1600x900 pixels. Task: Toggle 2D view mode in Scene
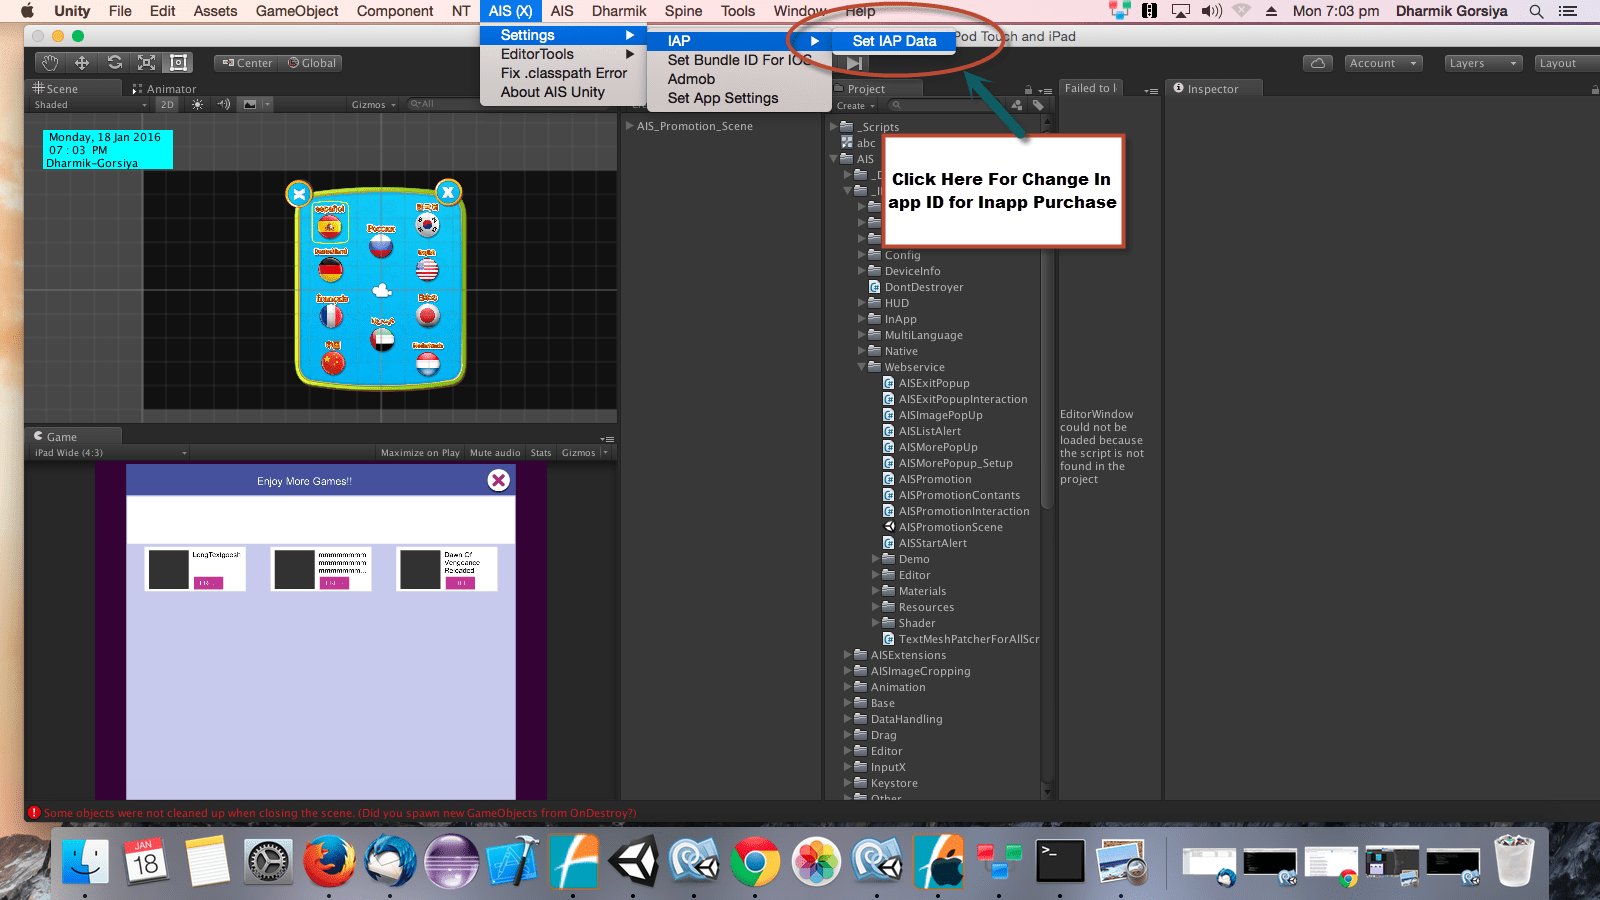click(167, 104)
